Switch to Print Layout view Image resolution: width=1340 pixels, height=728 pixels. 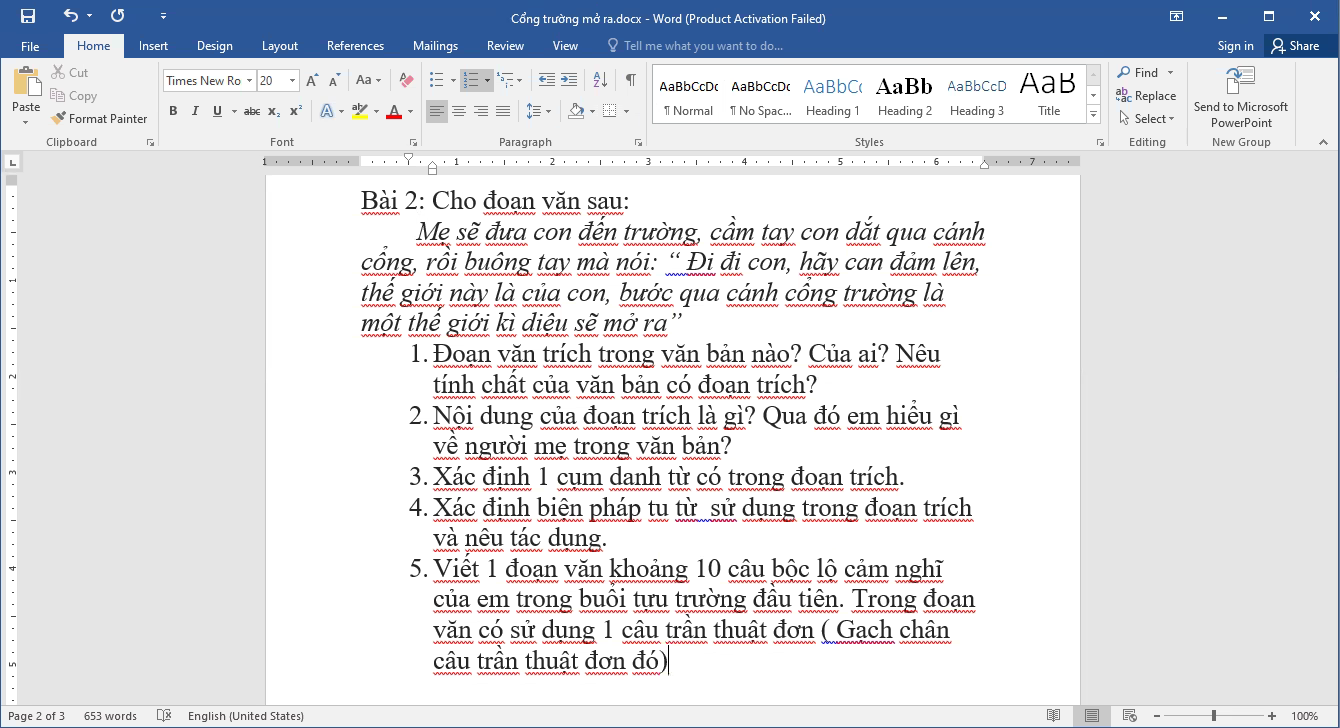tap(1091, 716)
